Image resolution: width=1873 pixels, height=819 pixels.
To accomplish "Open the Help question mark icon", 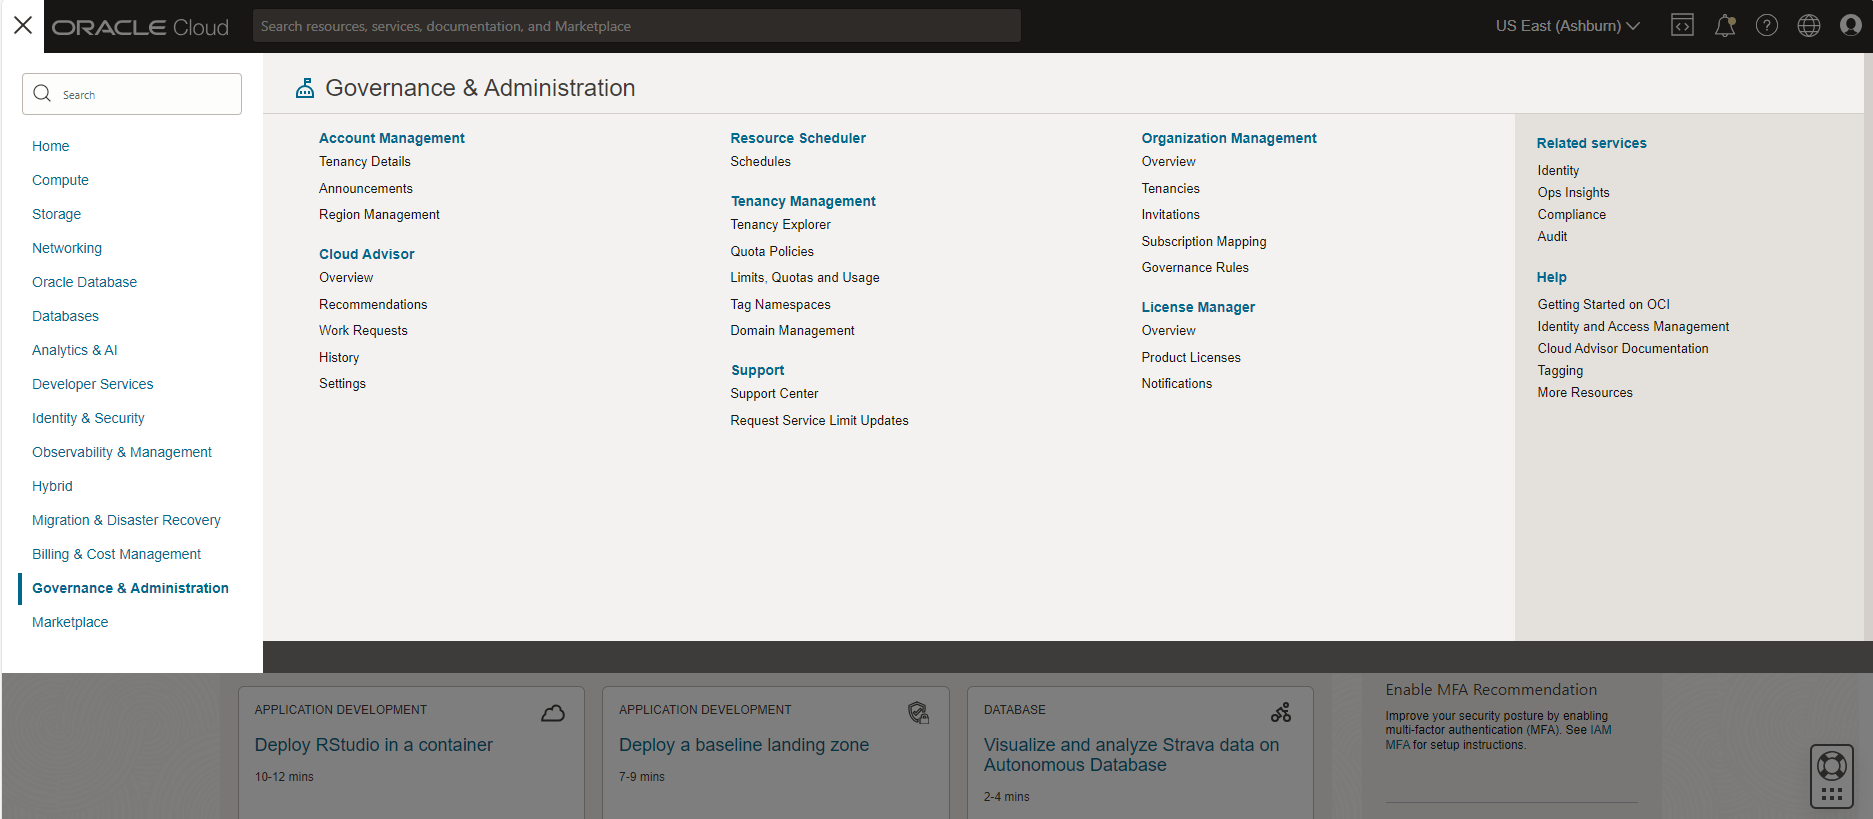I will 1767,25.
